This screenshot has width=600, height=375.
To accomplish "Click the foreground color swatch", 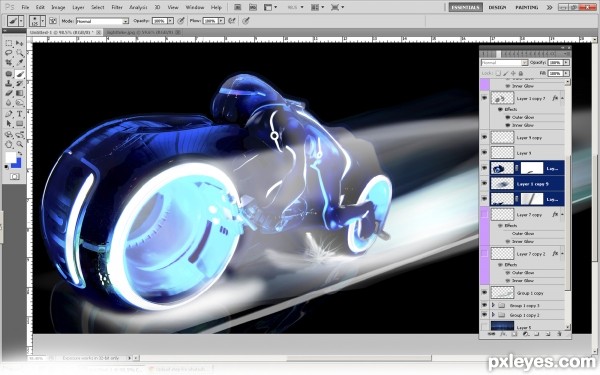I will point(10,157).
